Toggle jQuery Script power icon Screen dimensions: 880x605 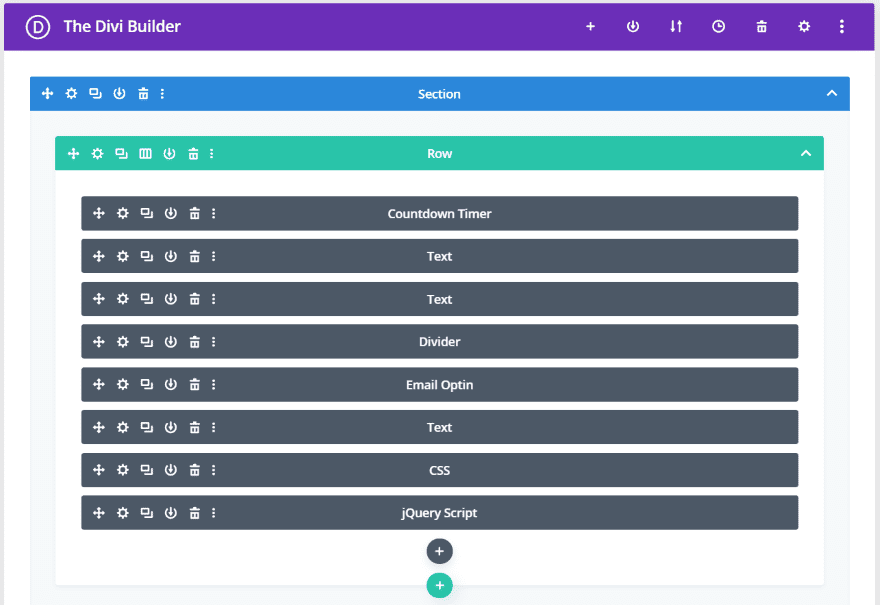(x=171, y=513)
